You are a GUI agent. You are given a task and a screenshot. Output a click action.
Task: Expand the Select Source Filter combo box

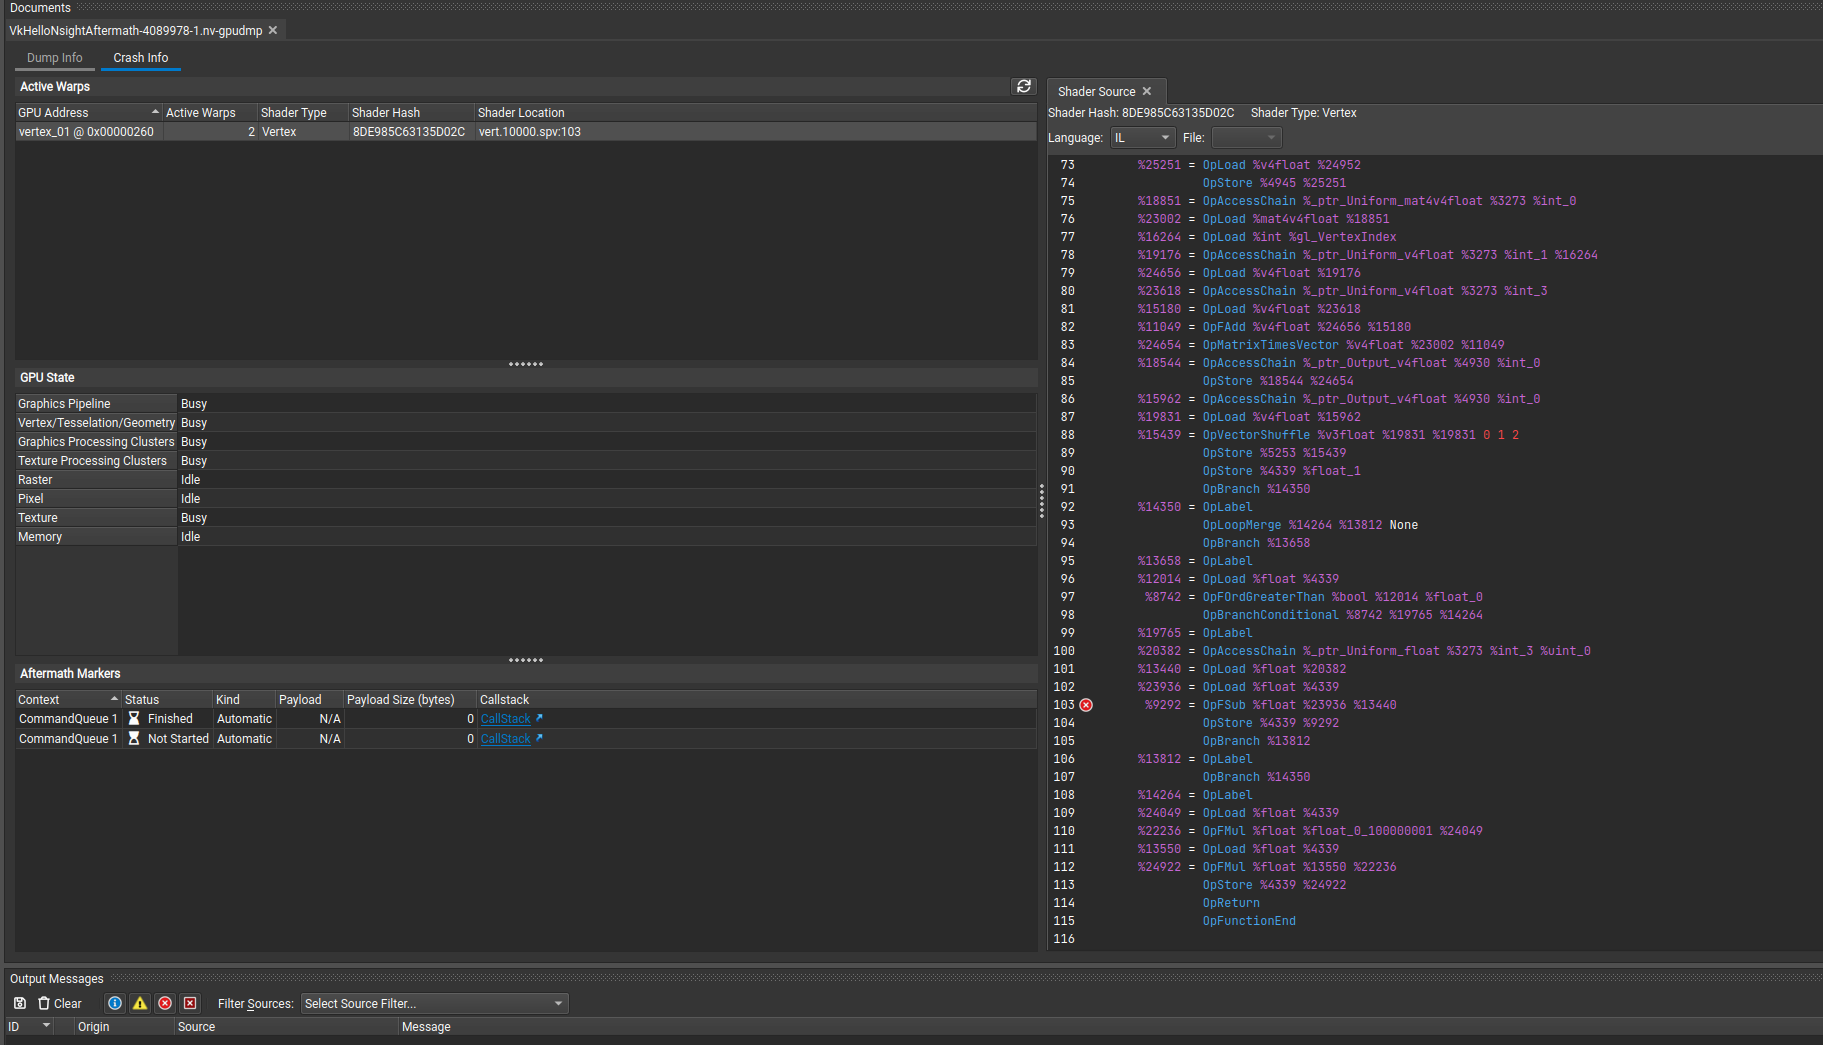click(x=434, y=1003)
